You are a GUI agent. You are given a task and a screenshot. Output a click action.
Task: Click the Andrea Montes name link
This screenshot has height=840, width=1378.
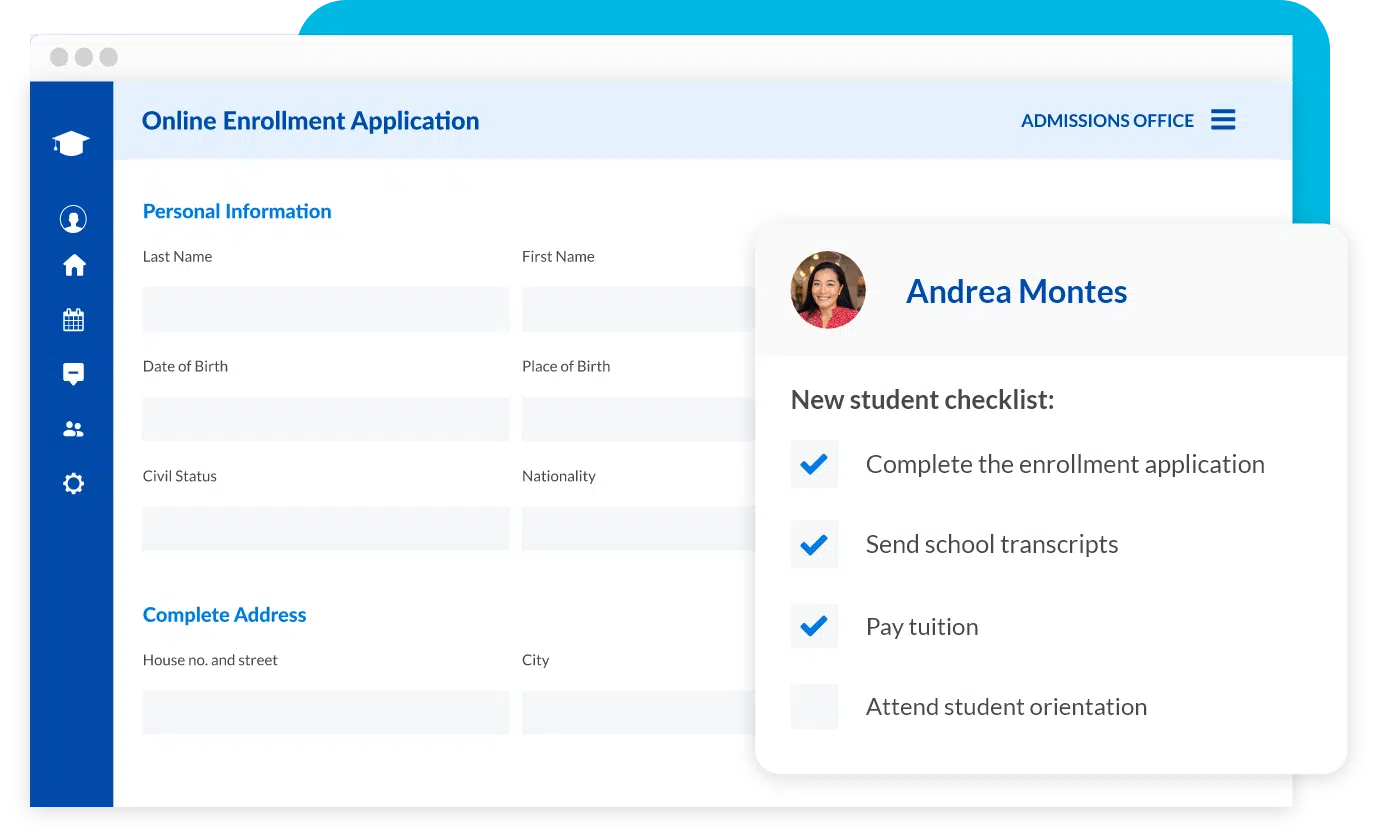(x=1016, y=291)
